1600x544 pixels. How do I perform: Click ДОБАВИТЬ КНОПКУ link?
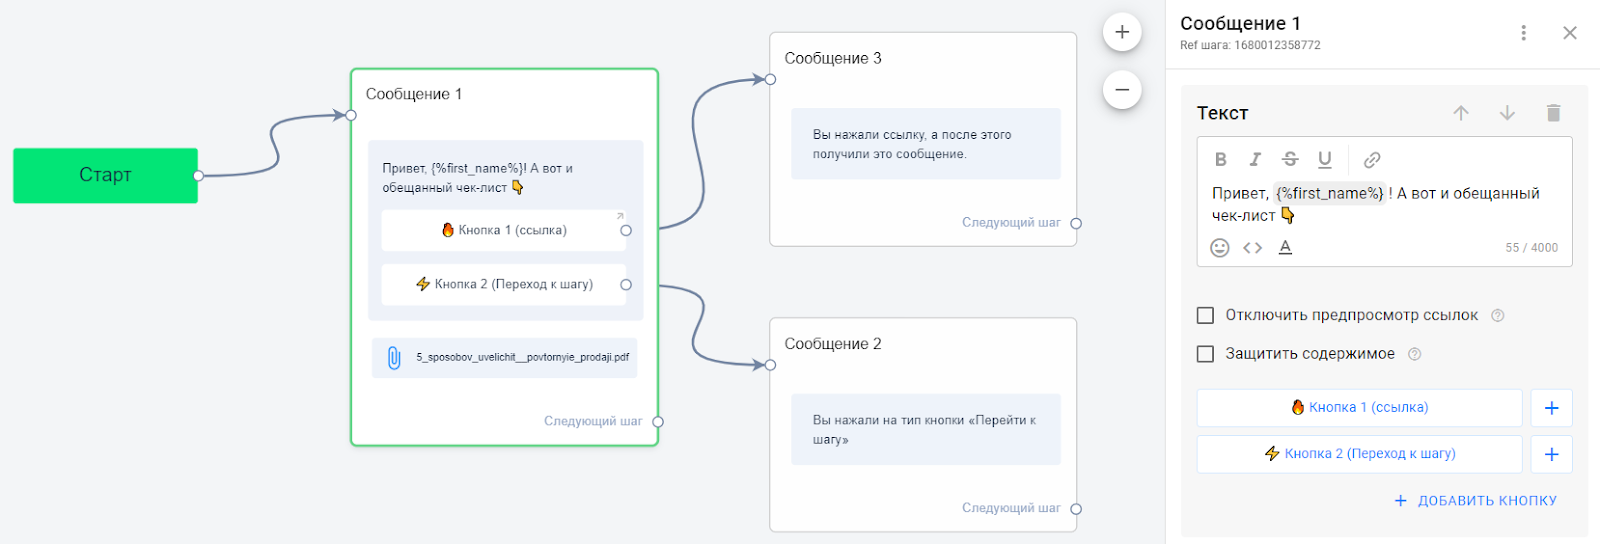point(1476,501)
